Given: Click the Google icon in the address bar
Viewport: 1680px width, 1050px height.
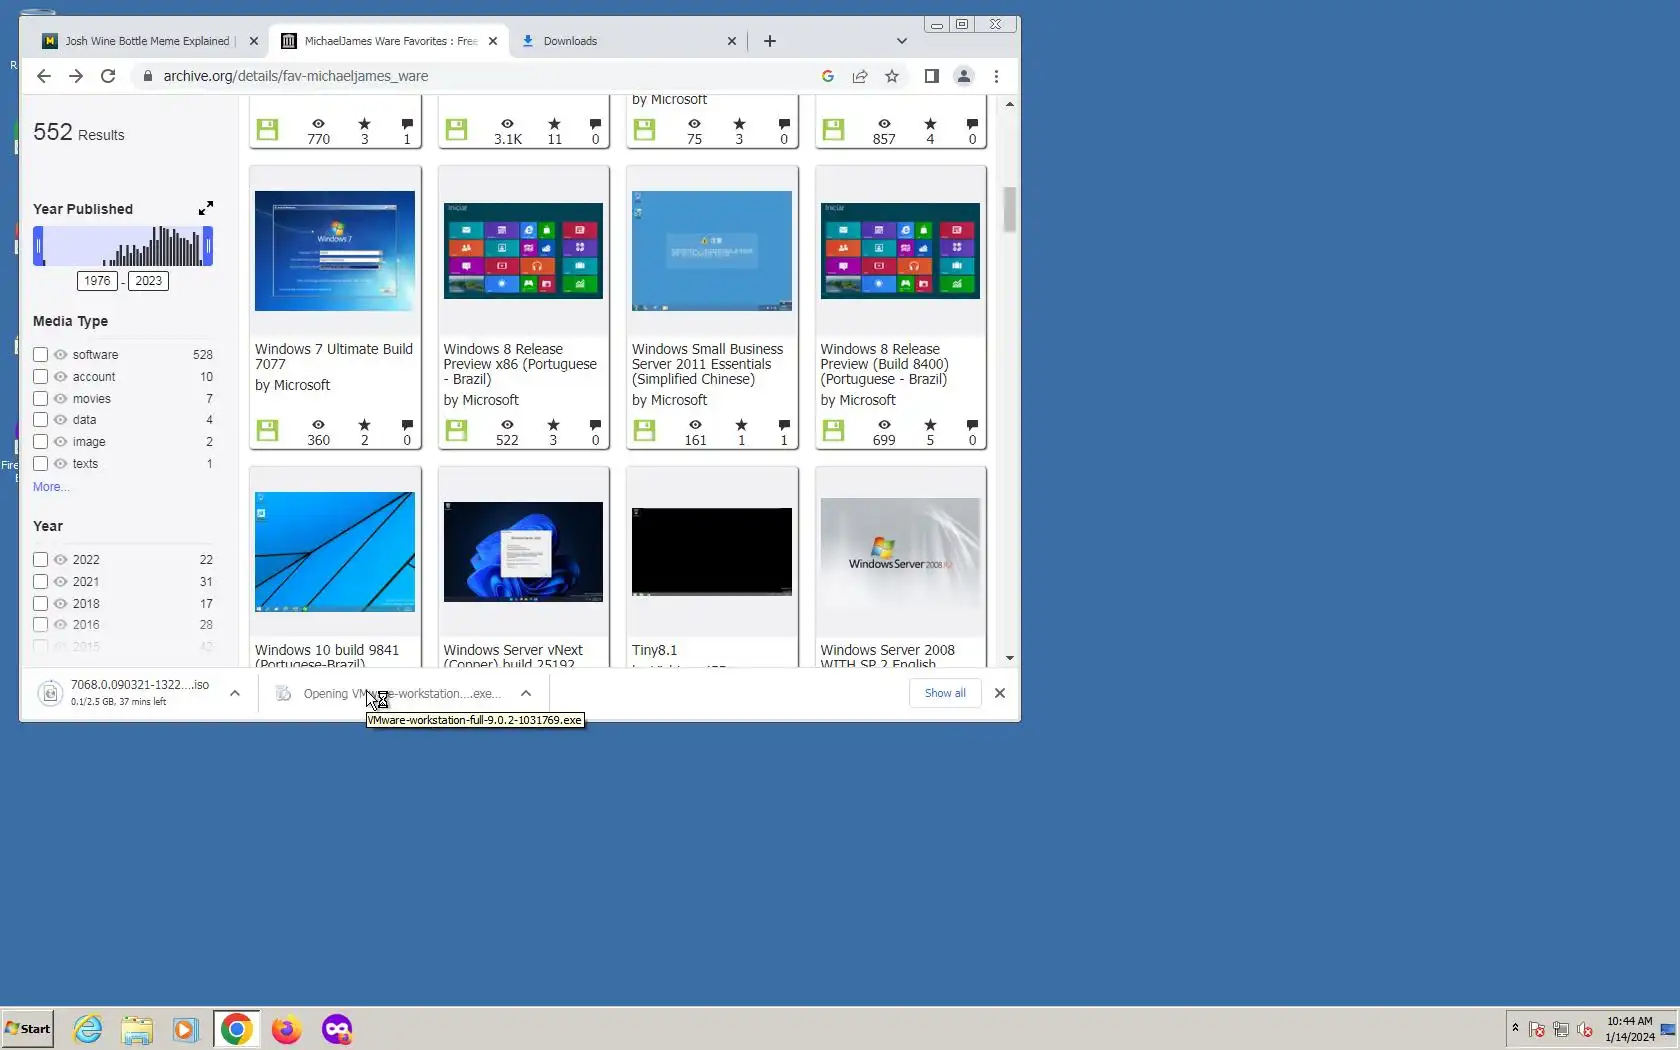Looking at the screenshot, I should pyautogui.click(x=828, y=76).
